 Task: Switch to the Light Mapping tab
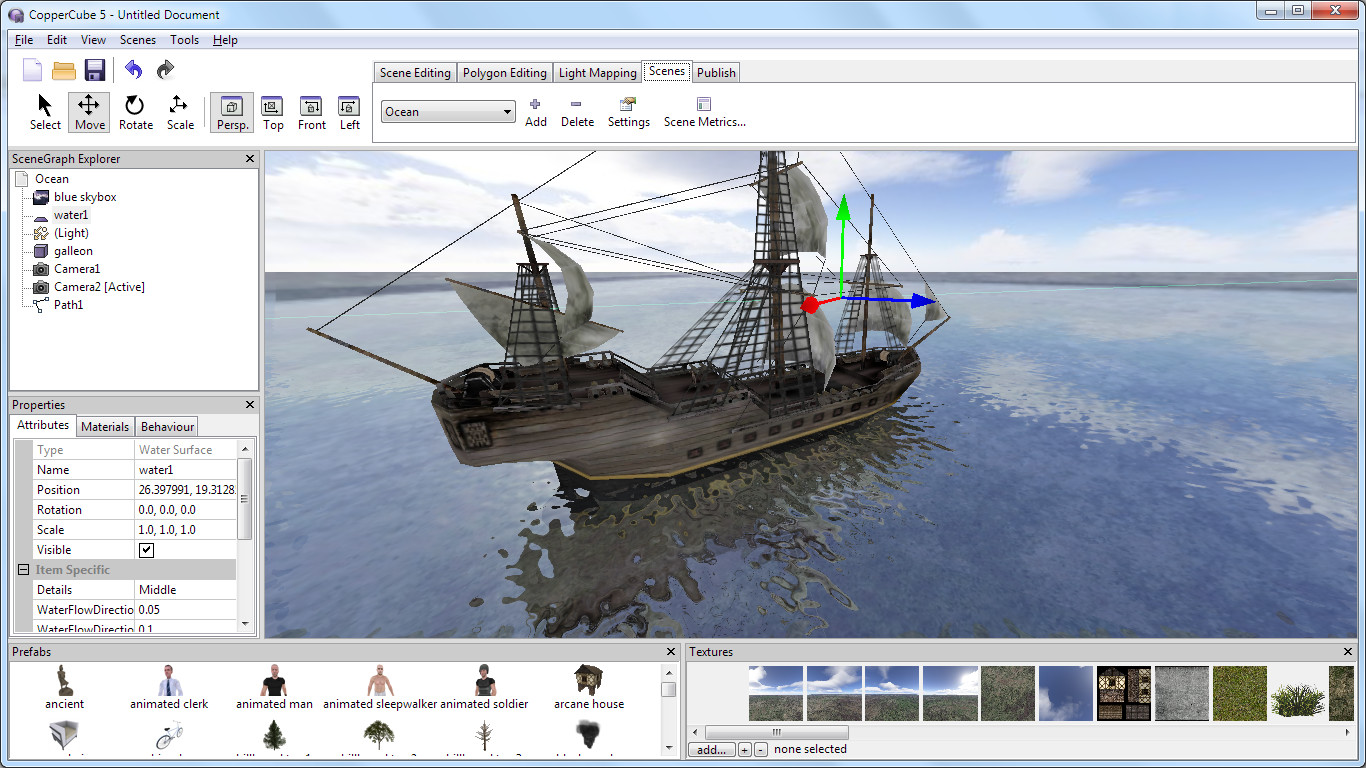(x=597, y=72)
